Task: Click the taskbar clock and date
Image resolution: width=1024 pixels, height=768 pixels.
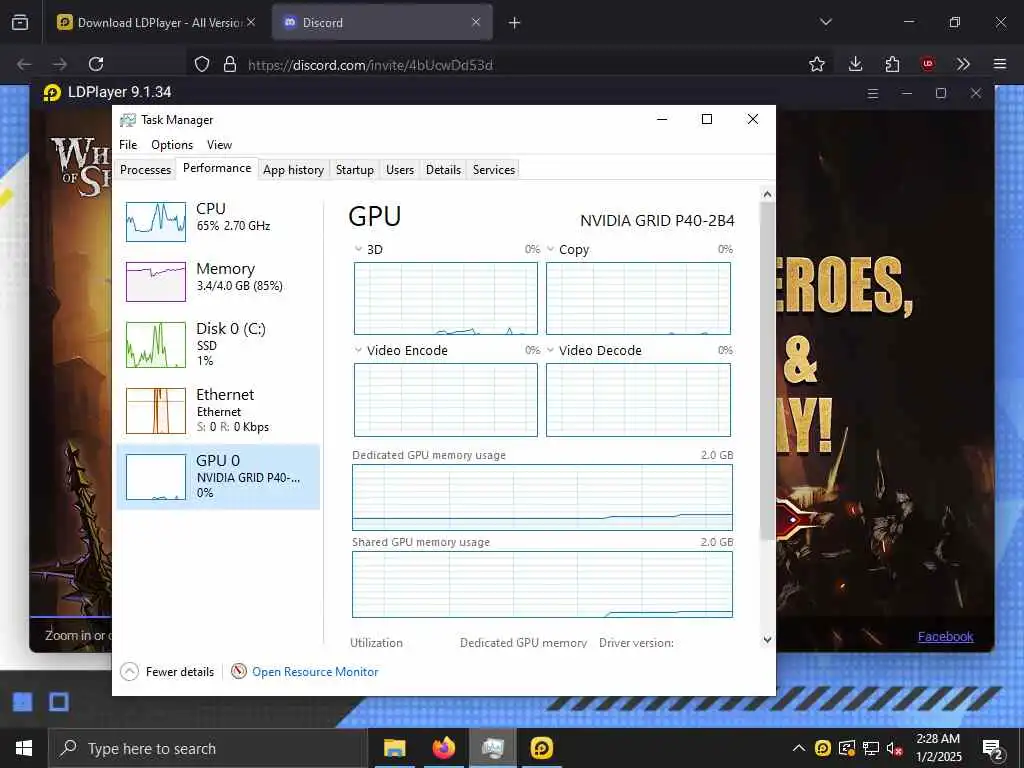Action: 938,748
